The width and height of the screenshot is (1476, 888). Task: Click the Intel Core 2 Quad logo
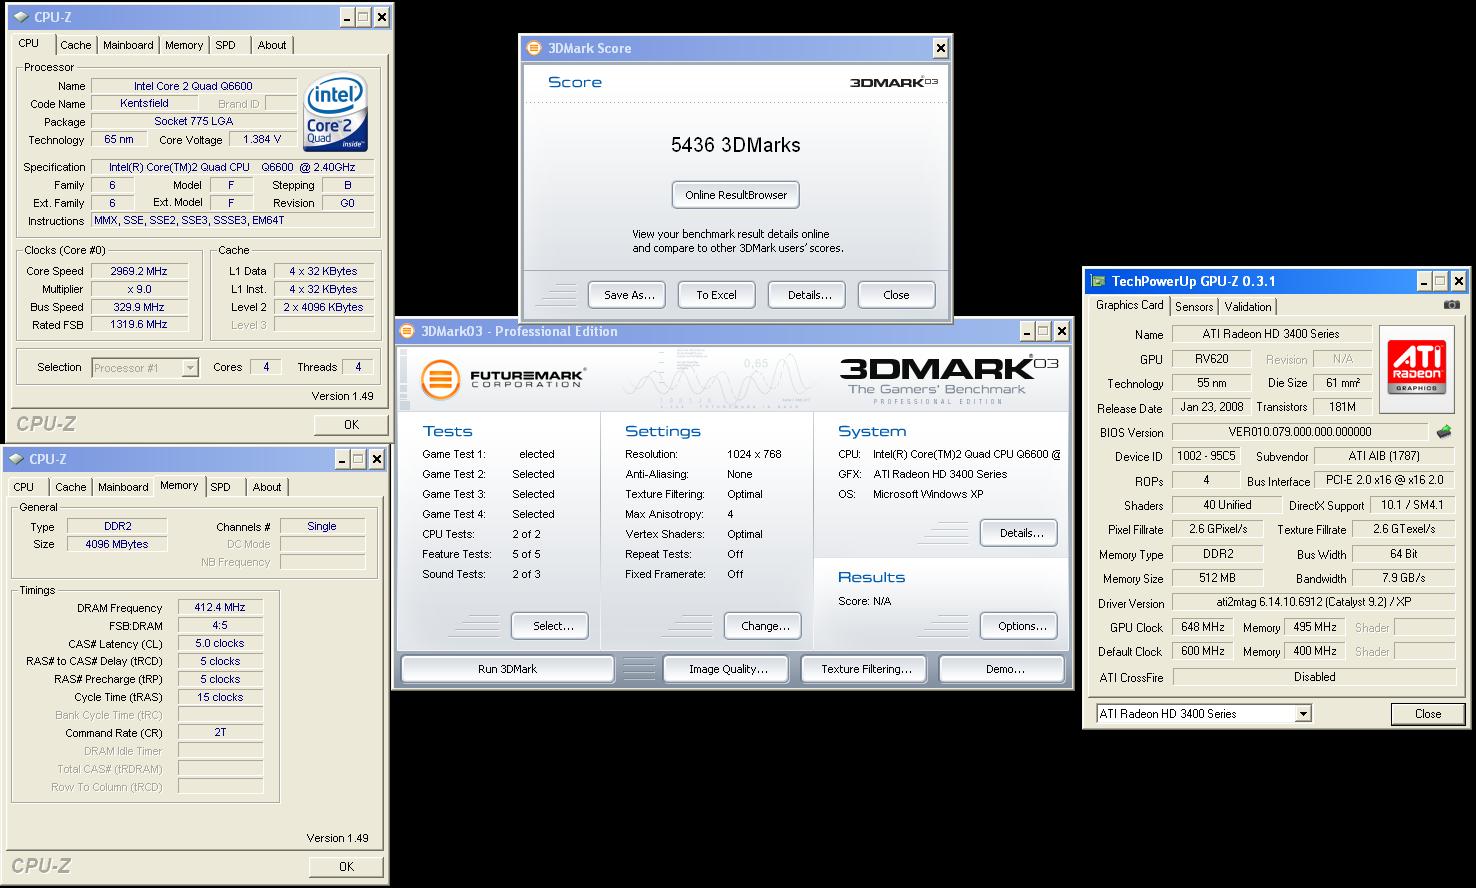(337, 113)
